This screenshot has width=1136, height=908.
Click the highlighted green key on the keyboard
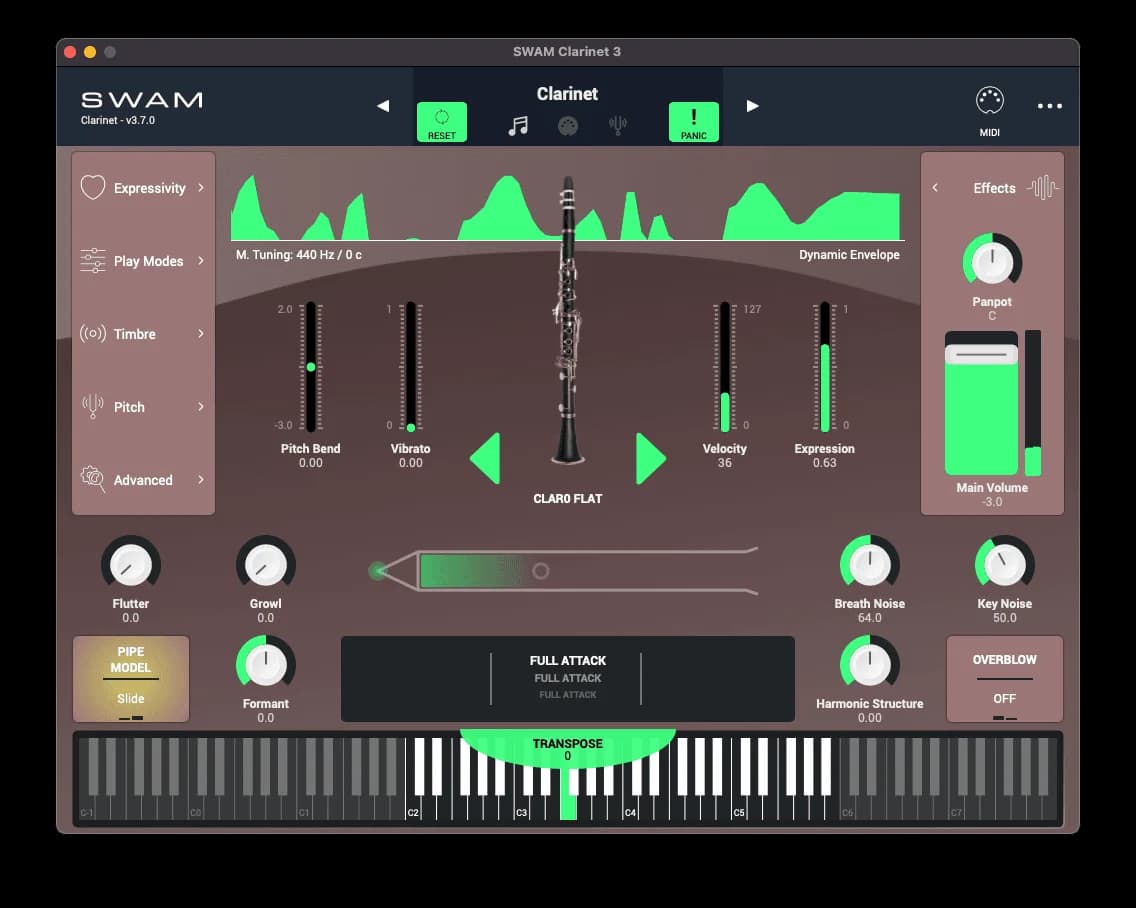[568, 806]
